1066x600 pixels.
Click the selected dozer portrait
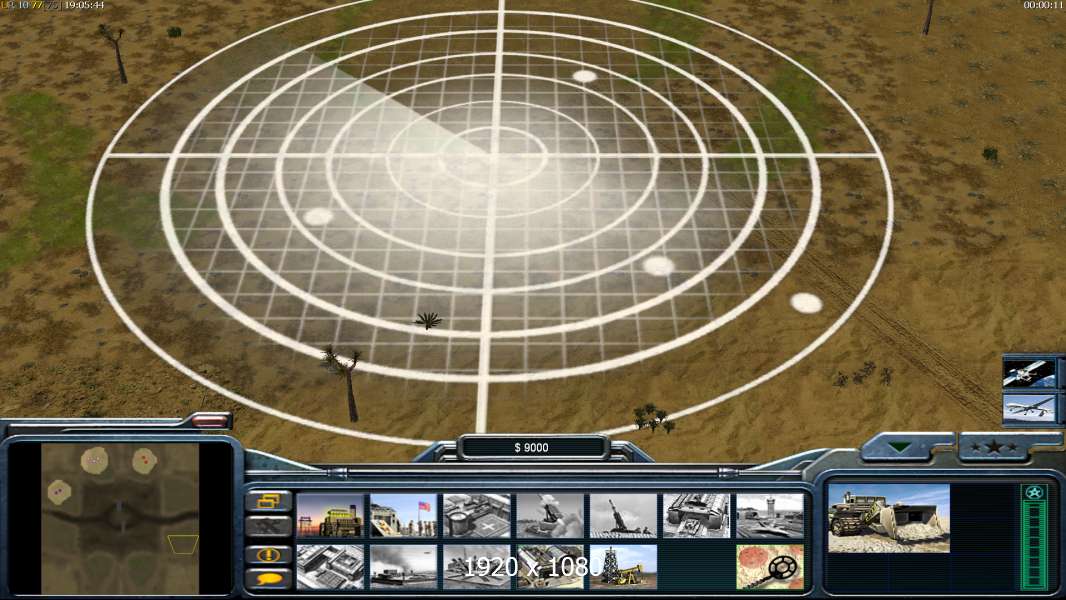pyautogui.click(x=889, y=518)
